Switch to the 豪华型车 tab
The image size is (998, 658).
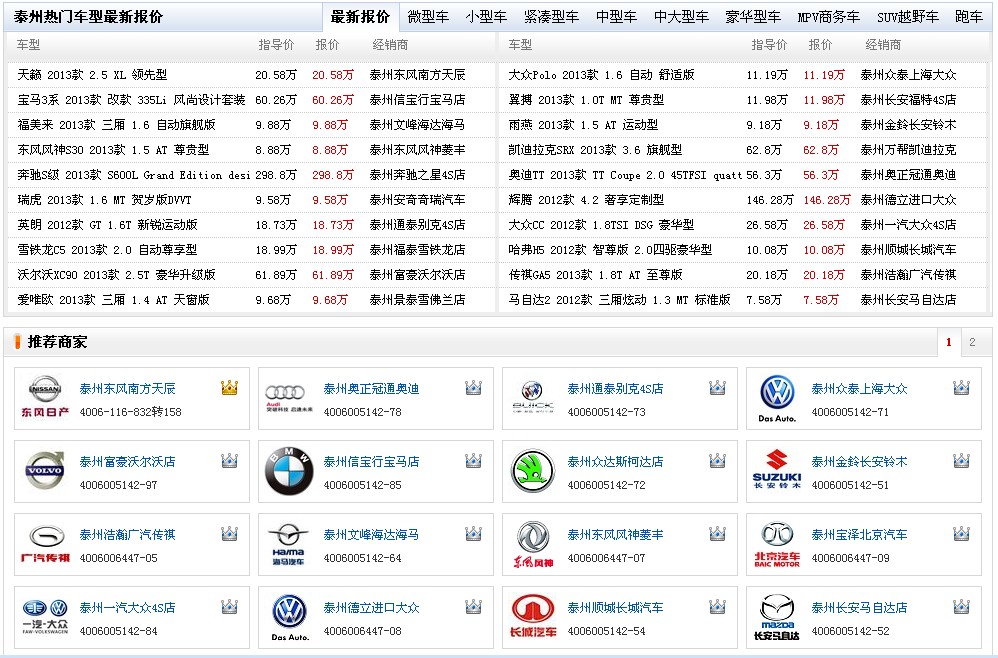click(753, 17)
